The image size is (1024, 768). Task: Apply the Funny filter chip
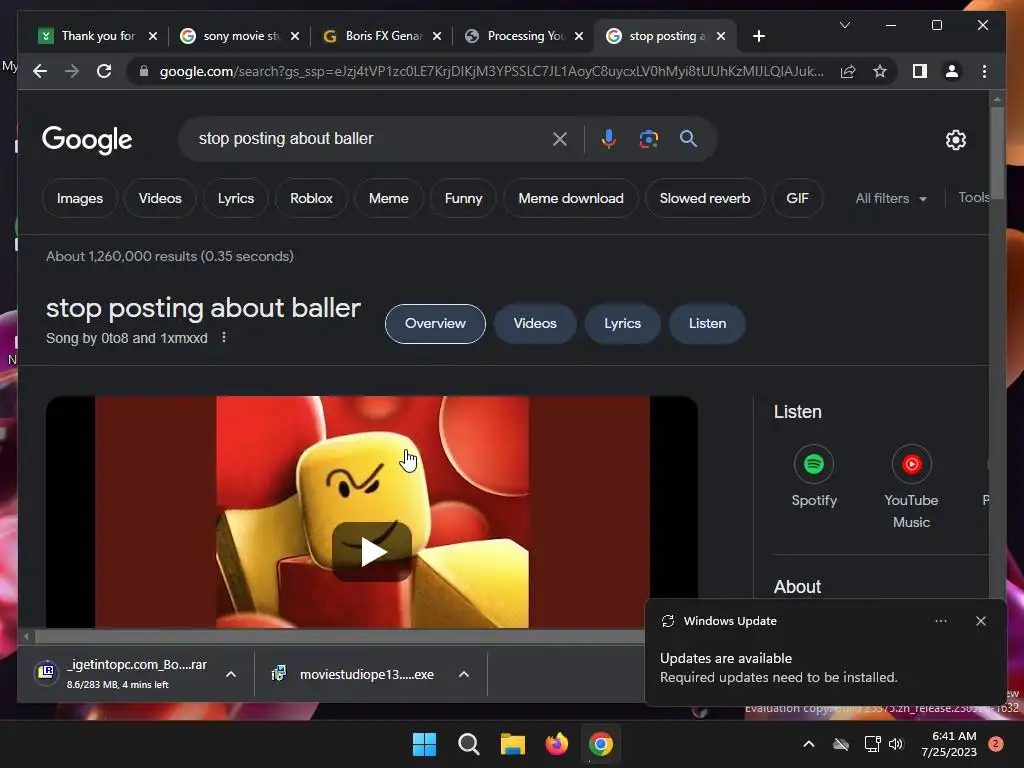click(464, 199)
